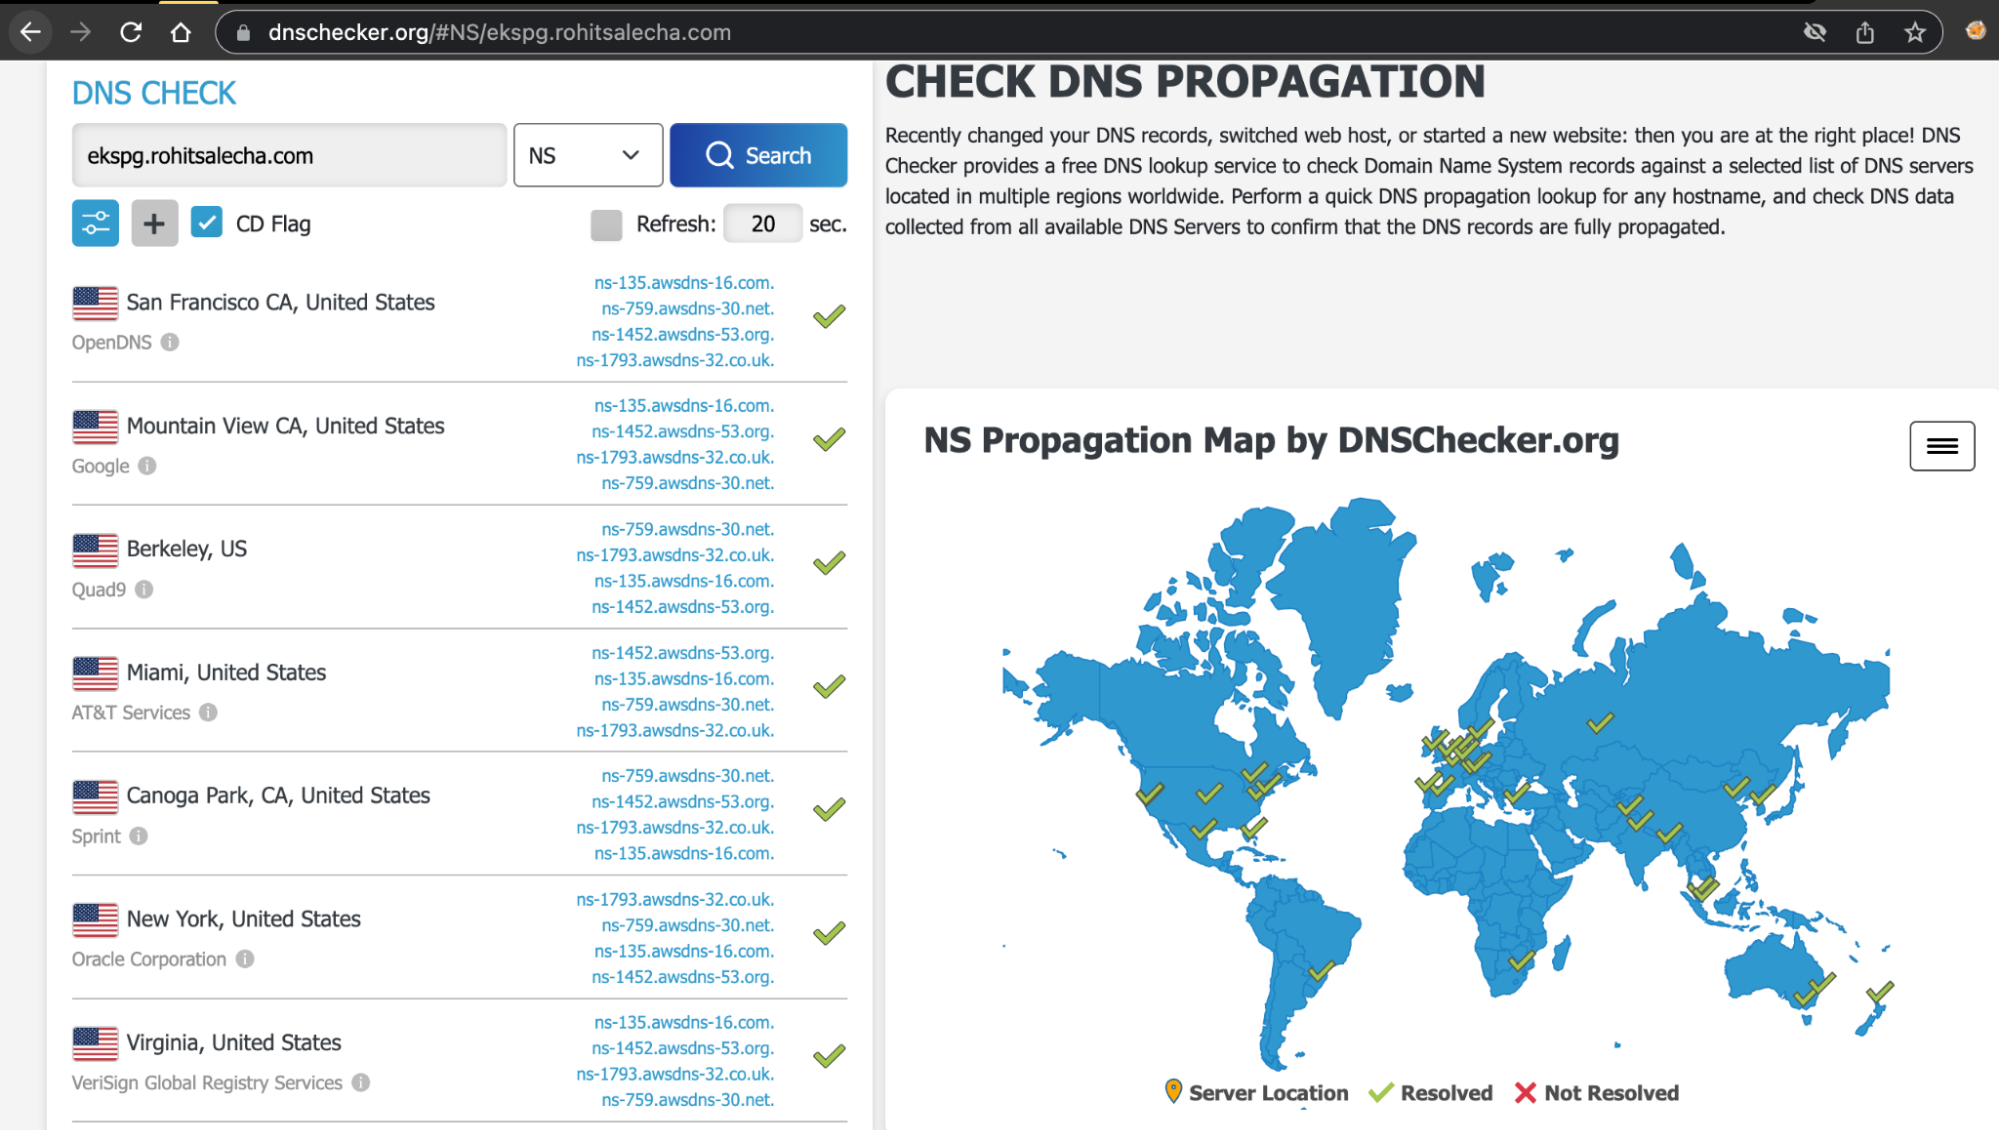
Task: Click the browser address bar URL
Action: tap(499, 32)
